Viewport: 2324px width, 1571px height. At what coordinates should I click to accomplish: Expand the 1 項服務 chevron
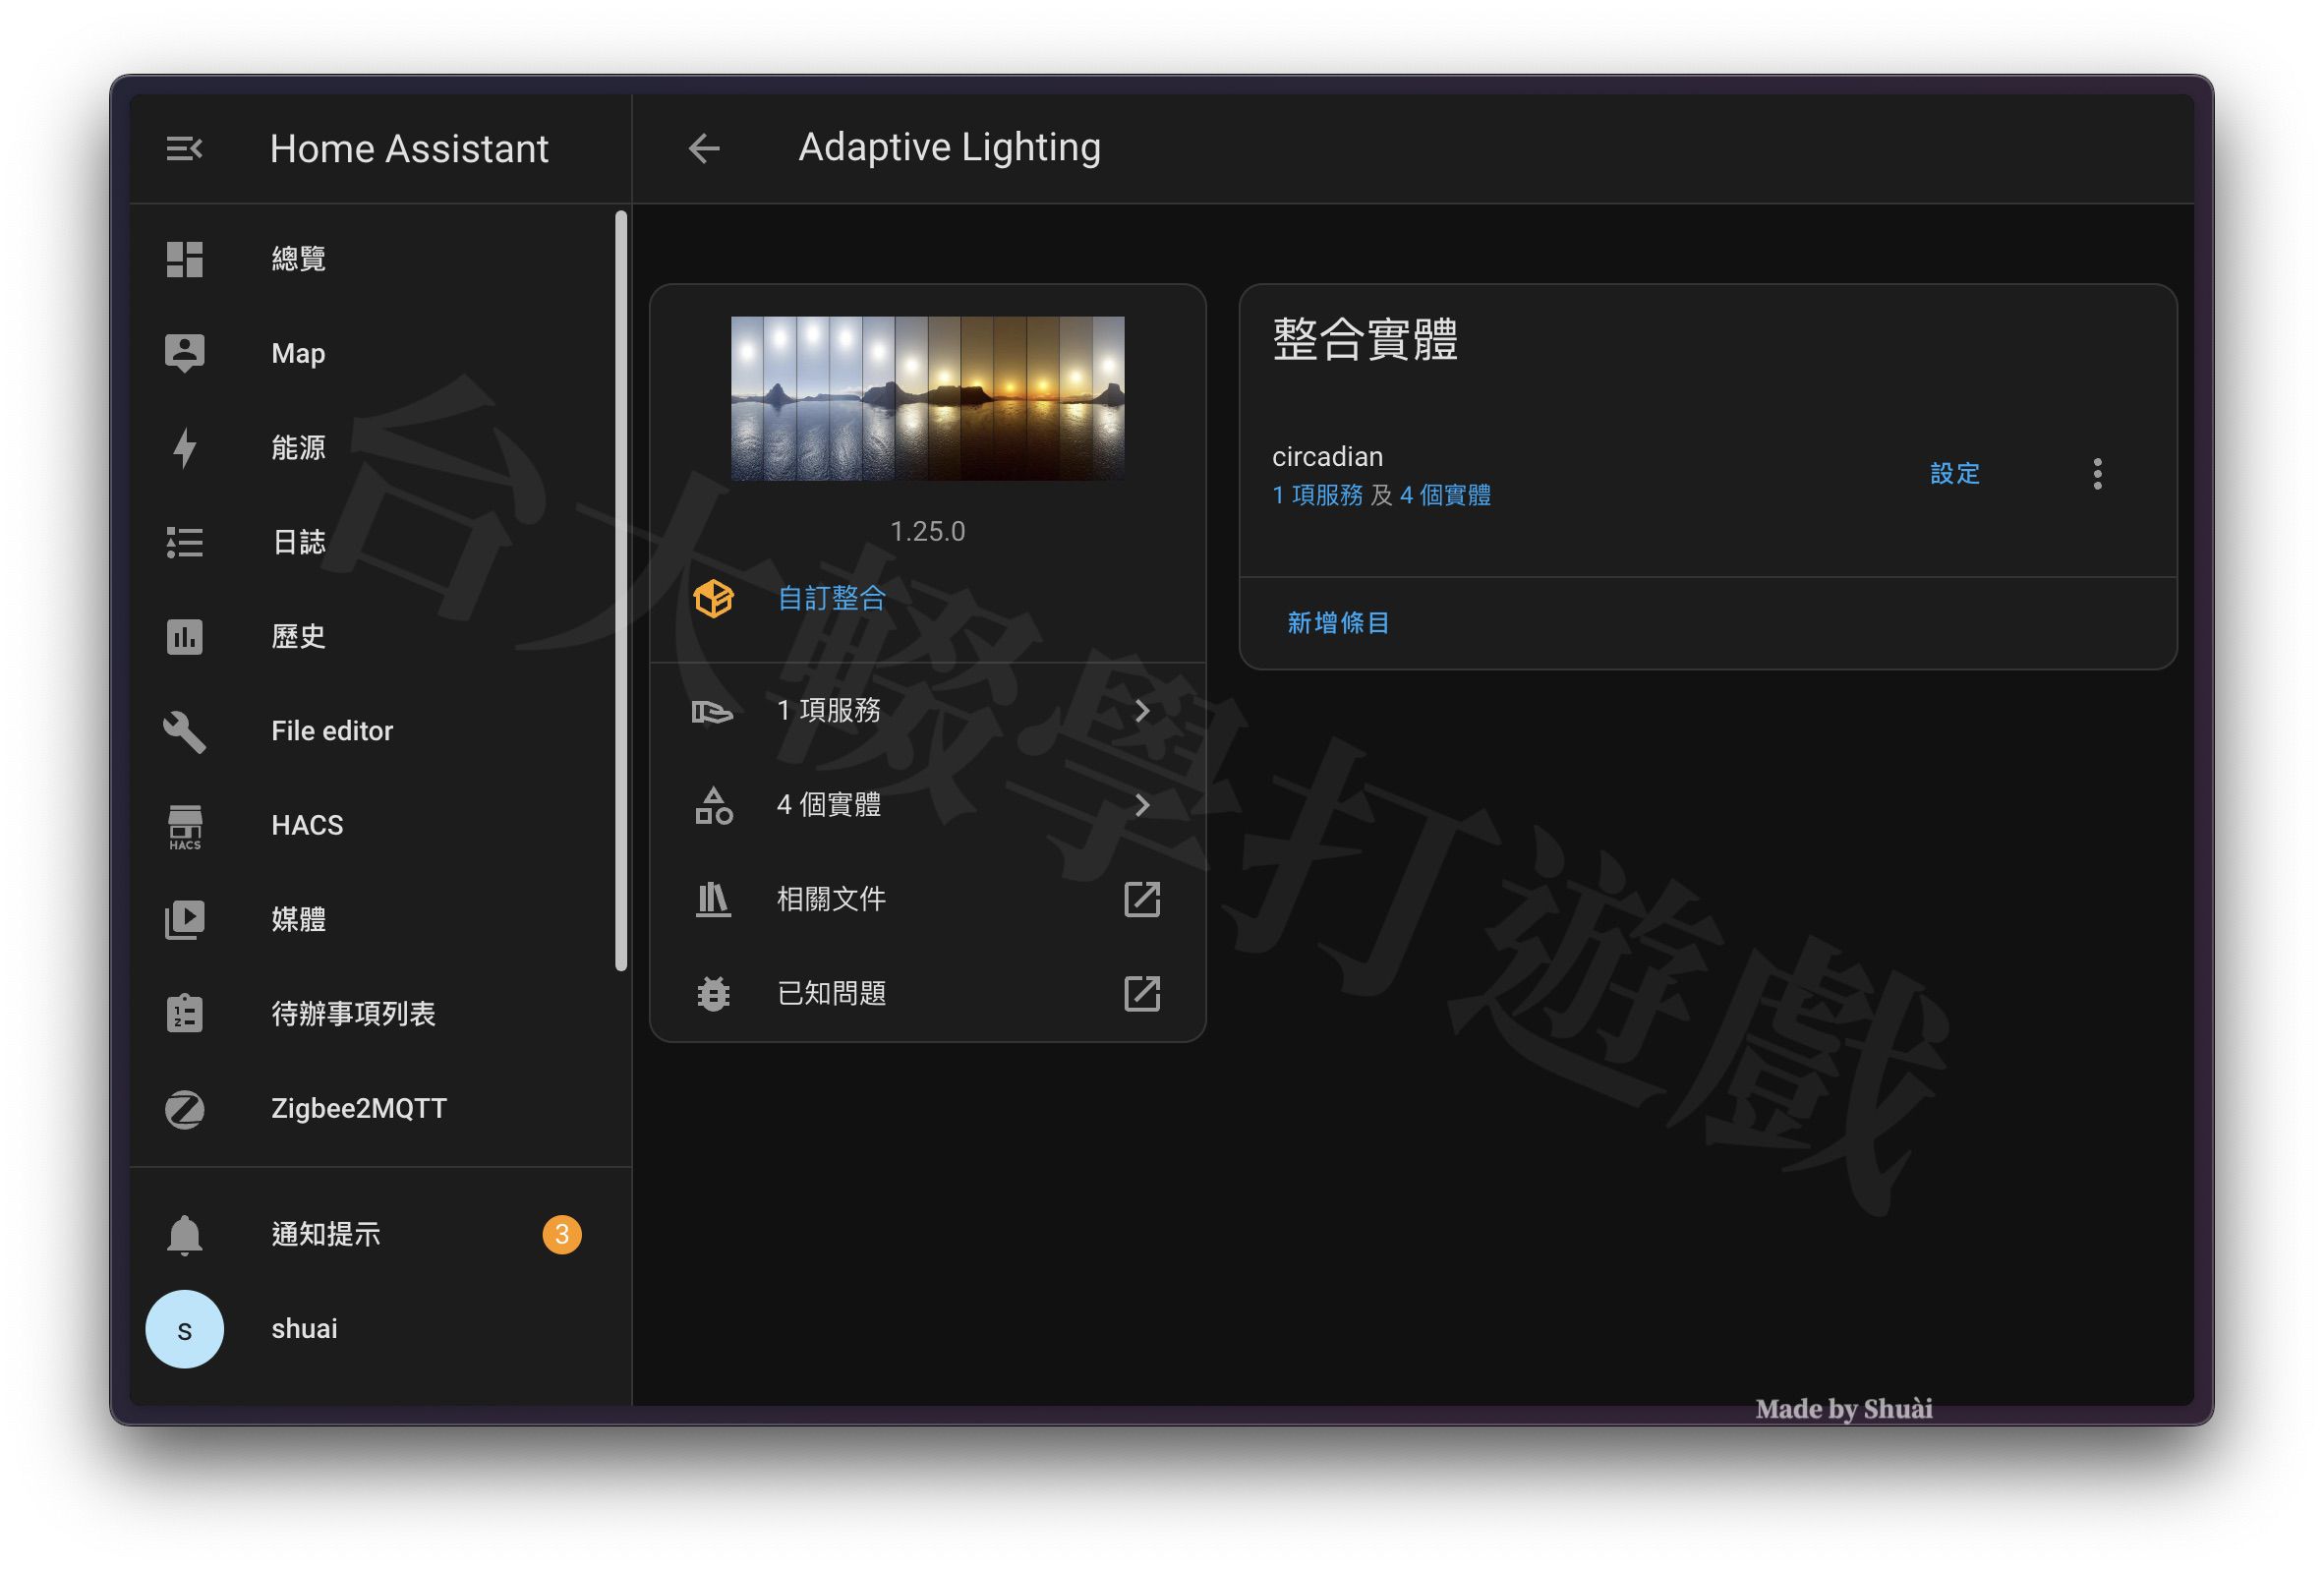(x=1142, y=711)
